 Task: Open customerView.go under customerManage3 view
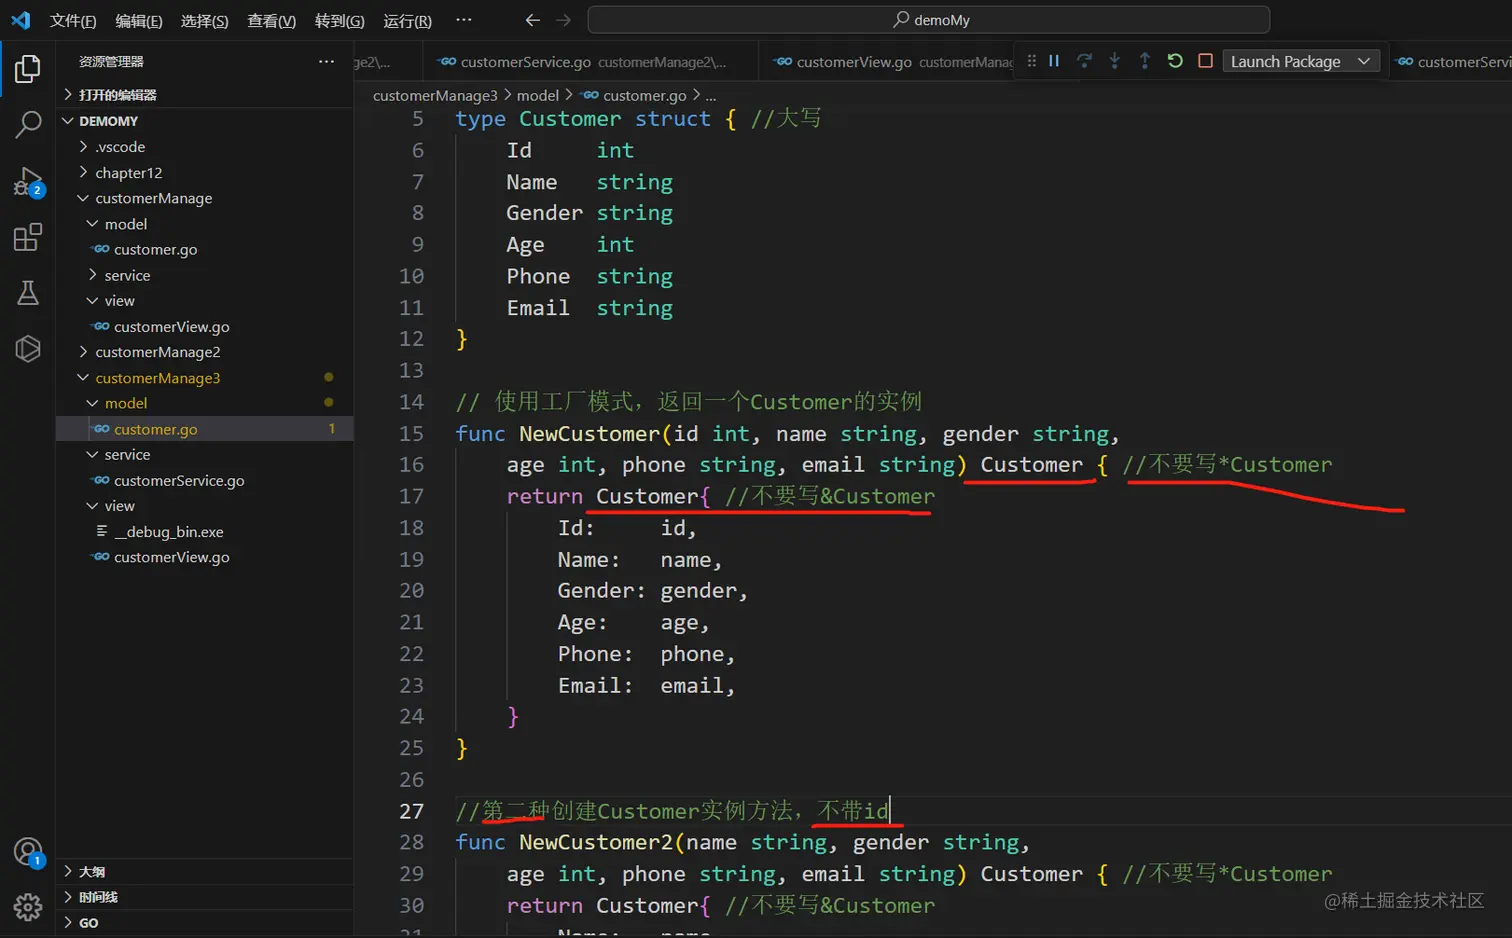171,557
